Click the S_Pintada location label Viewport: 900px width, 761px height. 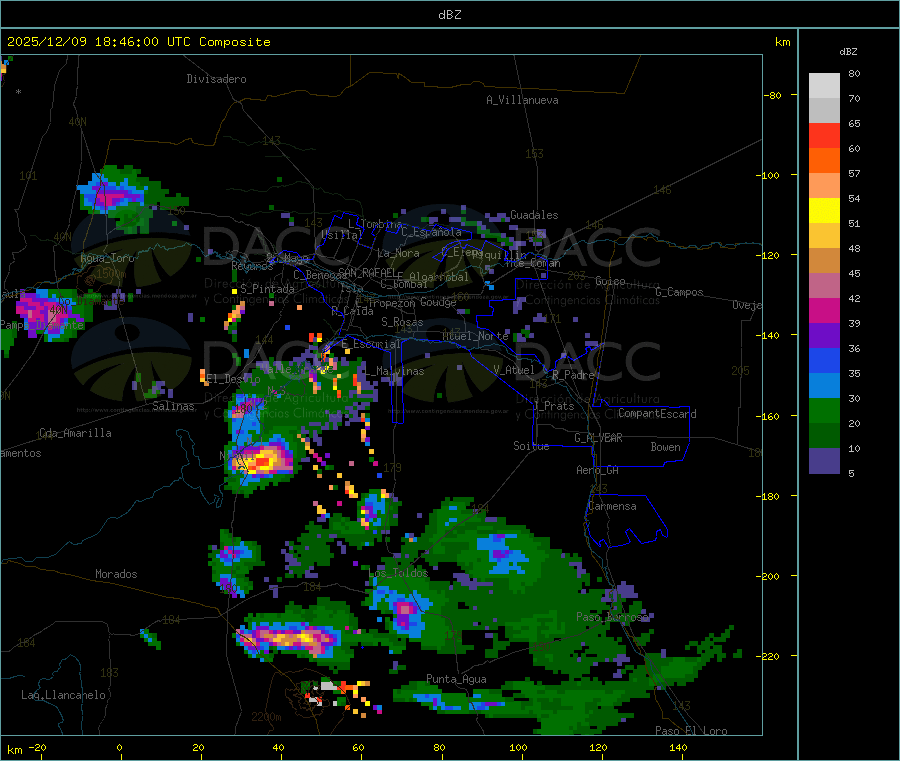click(267, 289)
